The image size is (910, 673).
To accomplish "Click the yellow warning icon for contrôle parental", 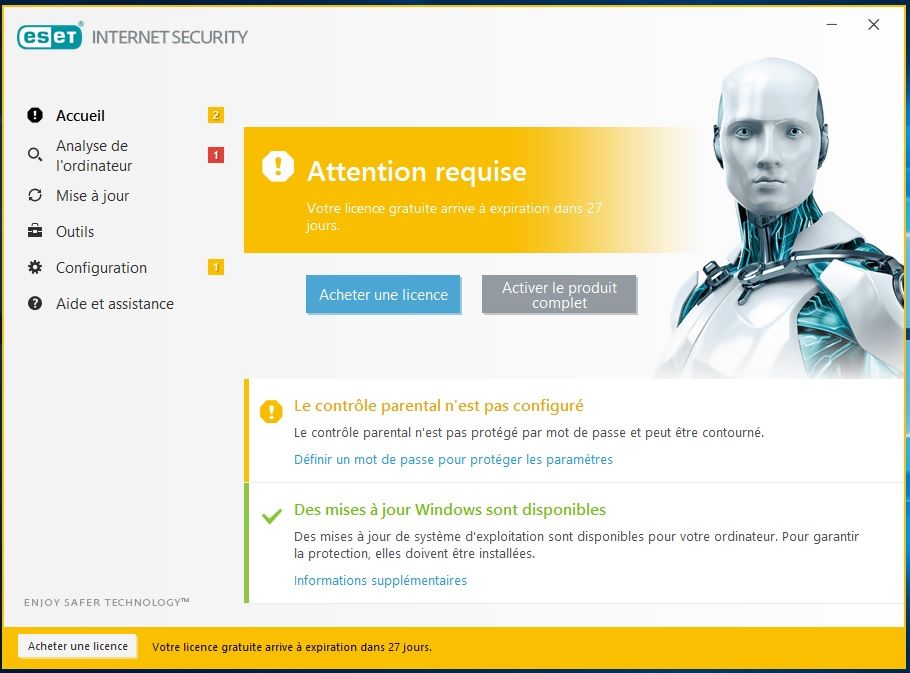I will (271, 411).
